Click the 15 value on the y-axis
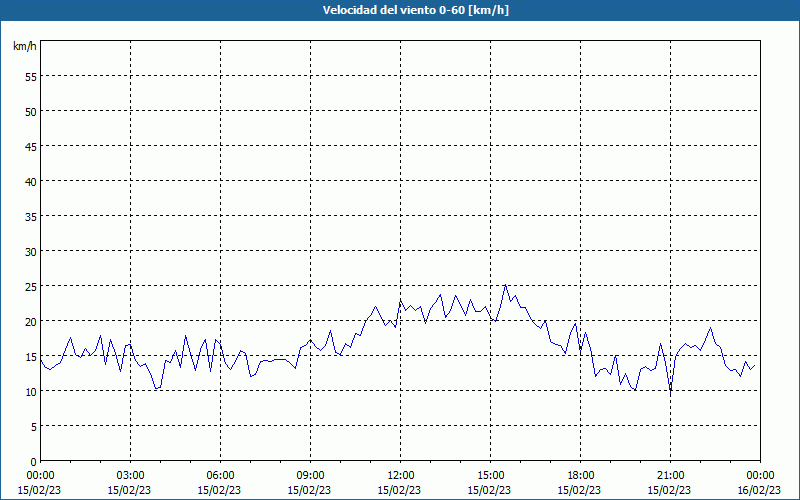The image size is (800, 500). 31,357
